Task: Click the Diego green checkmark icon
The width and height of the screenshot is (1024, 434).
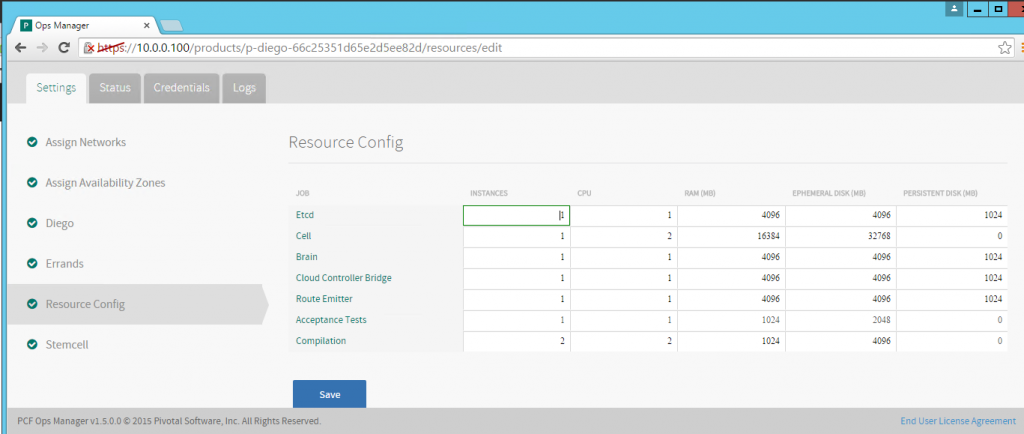Action: click(31, 223)
